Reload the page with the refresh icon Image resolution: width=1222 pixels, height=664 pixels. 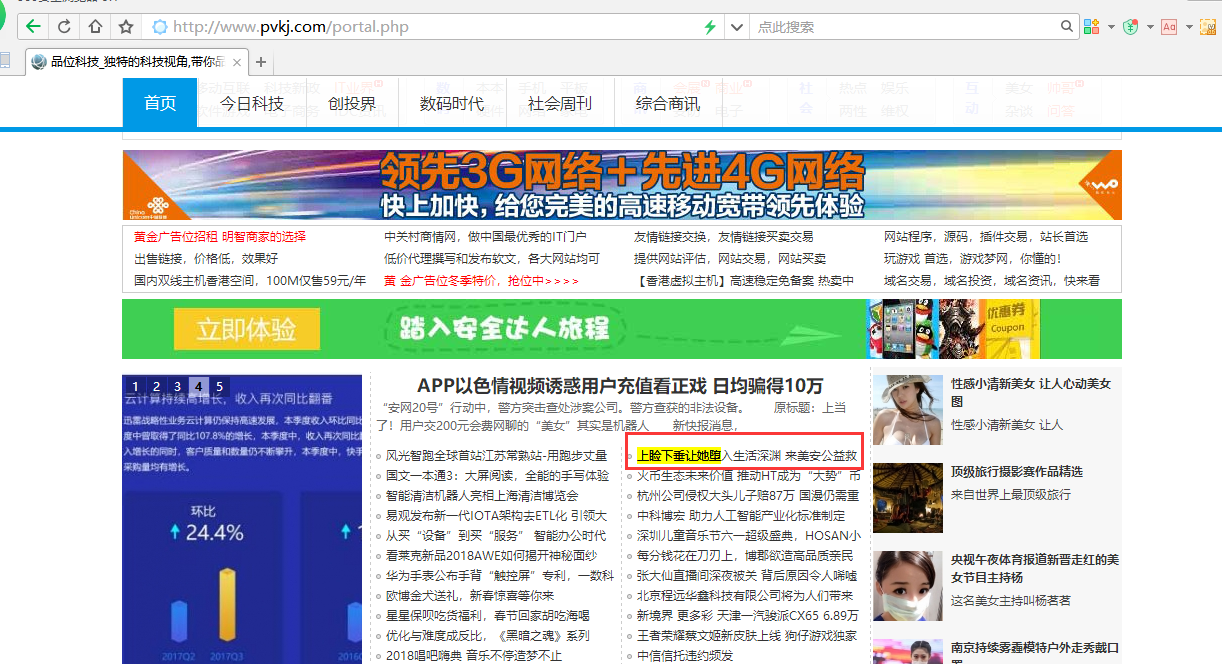click(65, 26)
